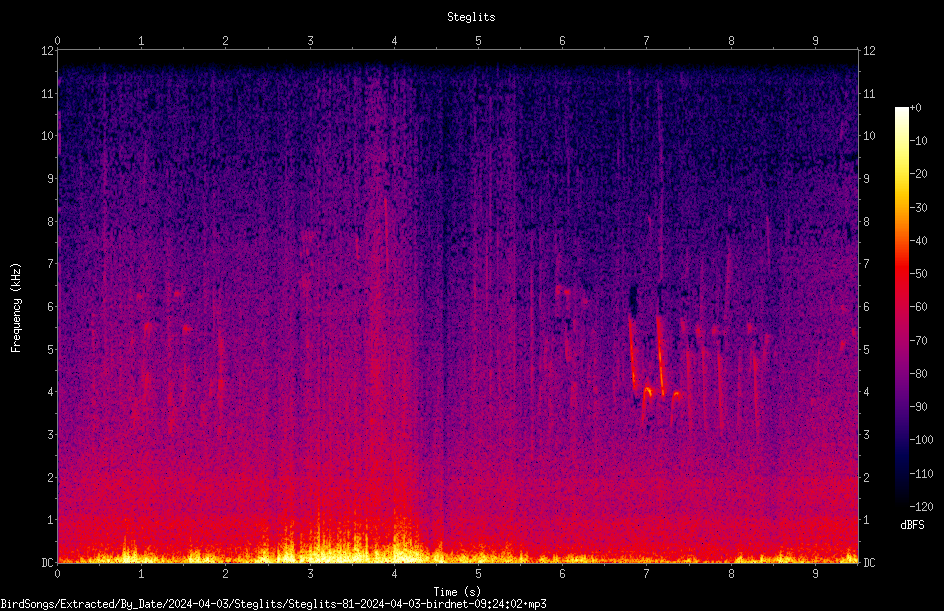Click the Time (s) axis label
Image resolution: width=944 pixels, height=611 pixels.
(x=458, y=592)
